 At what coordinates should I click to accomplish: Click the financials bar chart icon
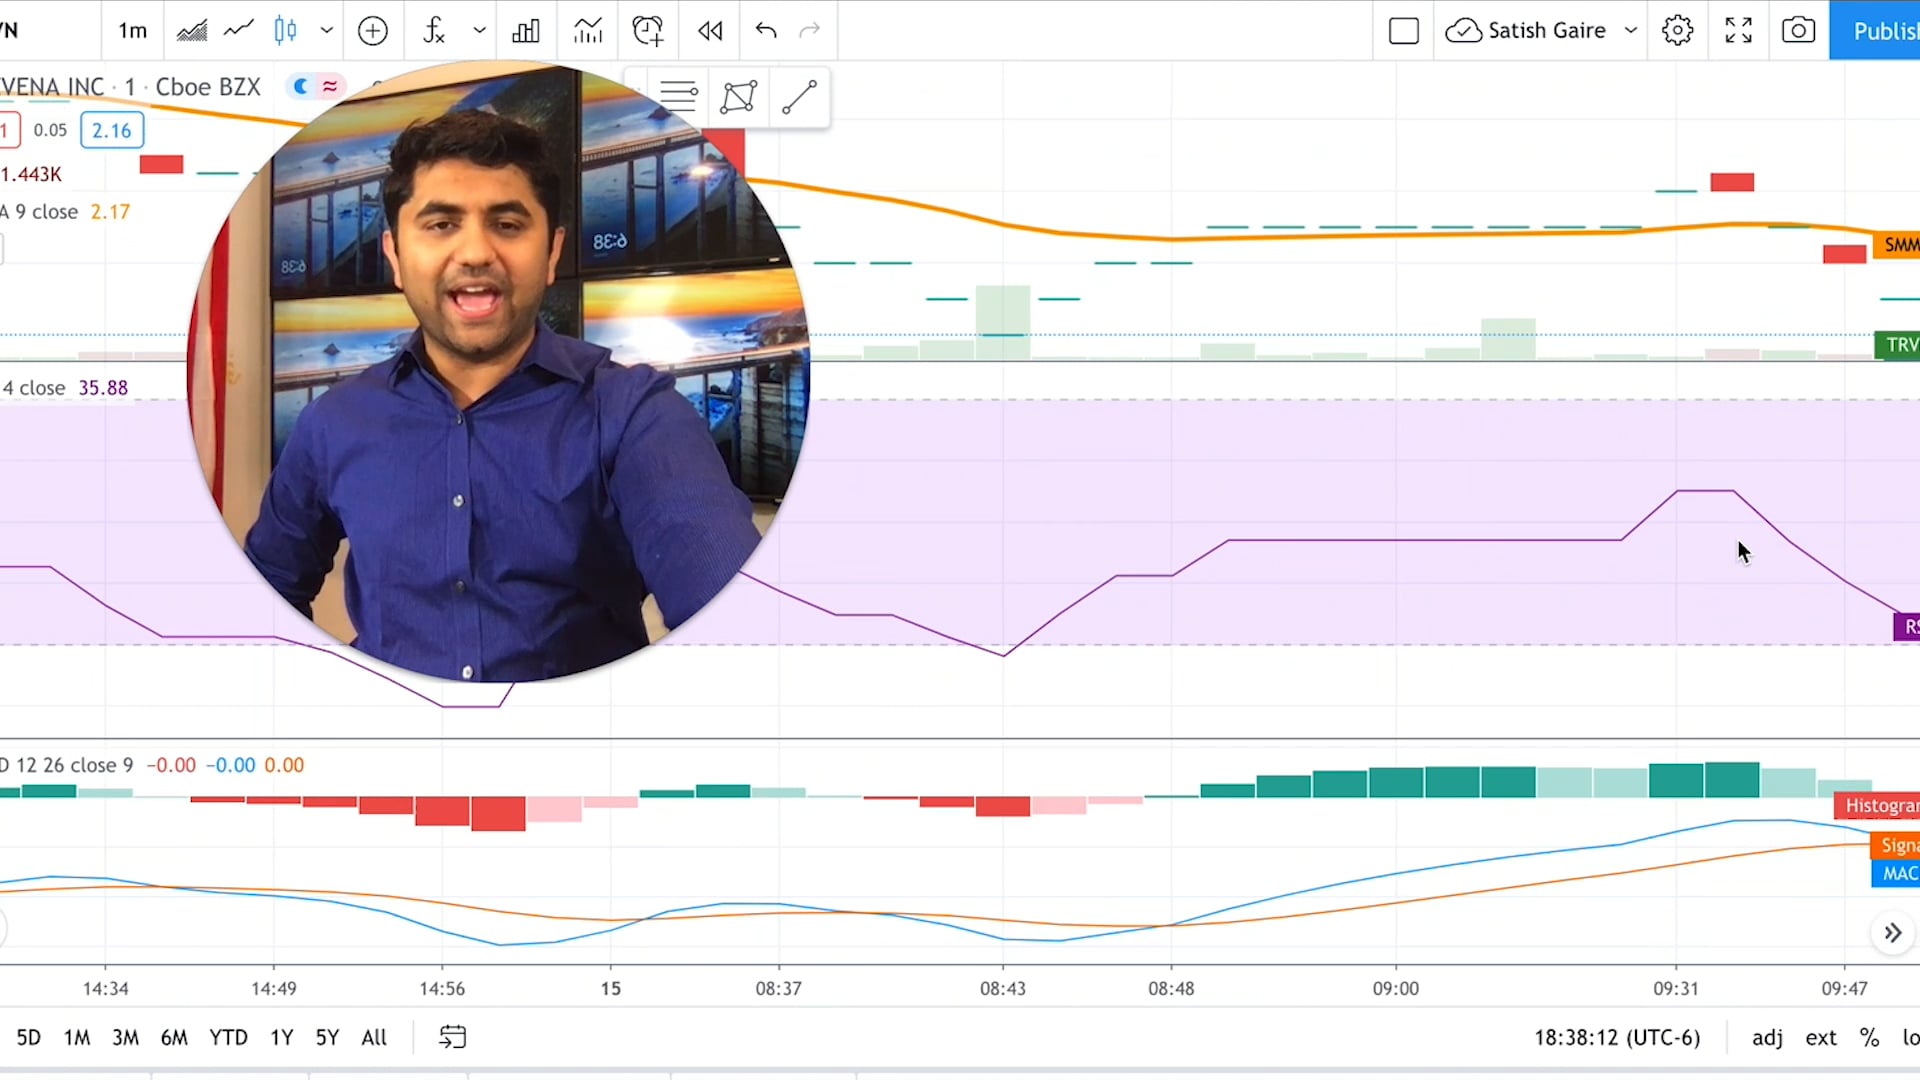point(526,31)
